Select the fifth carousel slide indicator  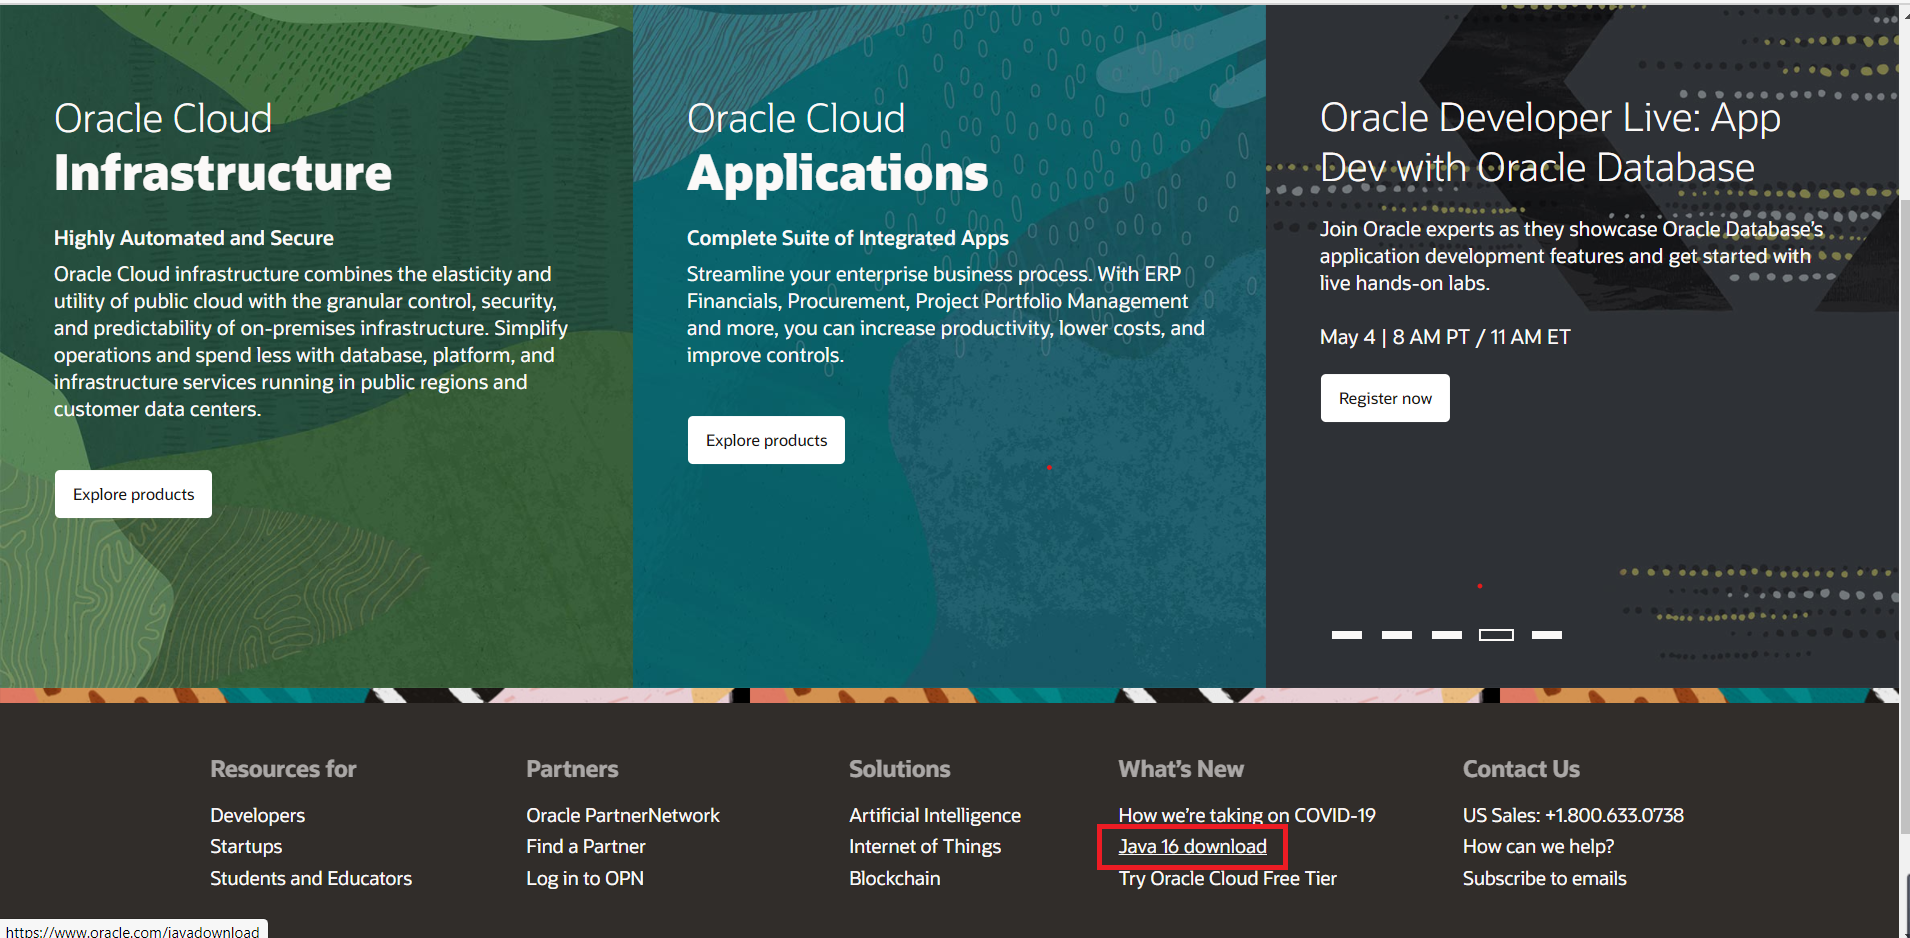click(1547, 635)
